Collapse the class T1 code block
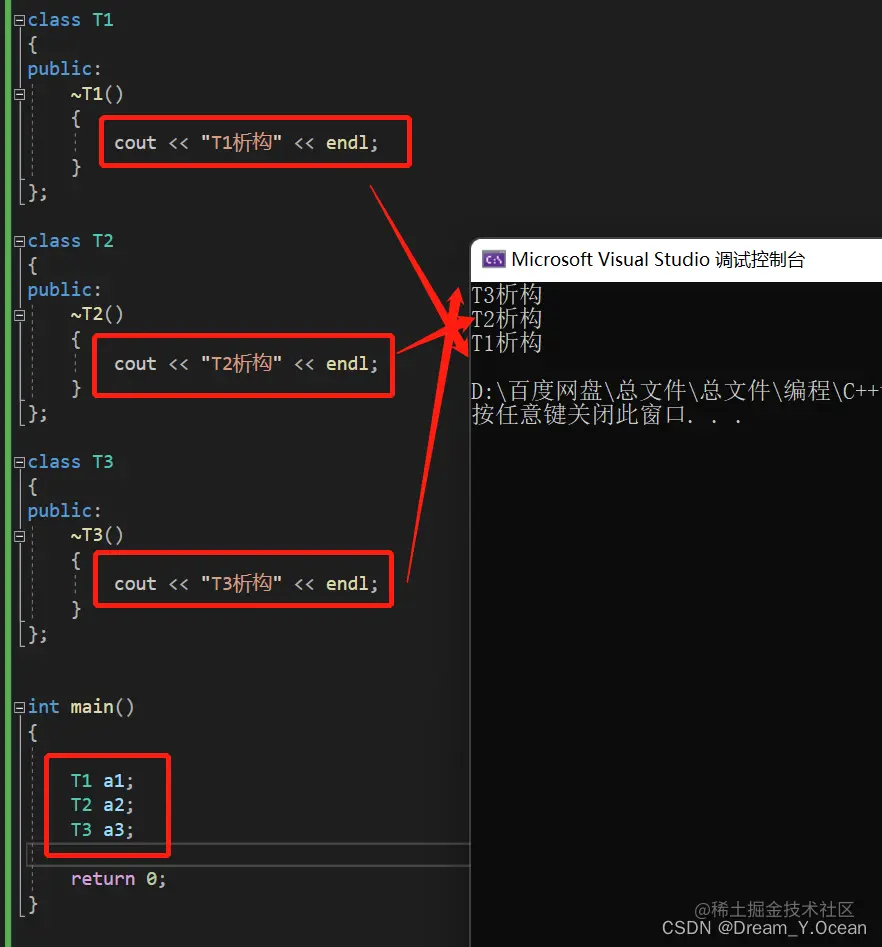Viewport: 882px width, 947px height. click(x=19, y=21)
